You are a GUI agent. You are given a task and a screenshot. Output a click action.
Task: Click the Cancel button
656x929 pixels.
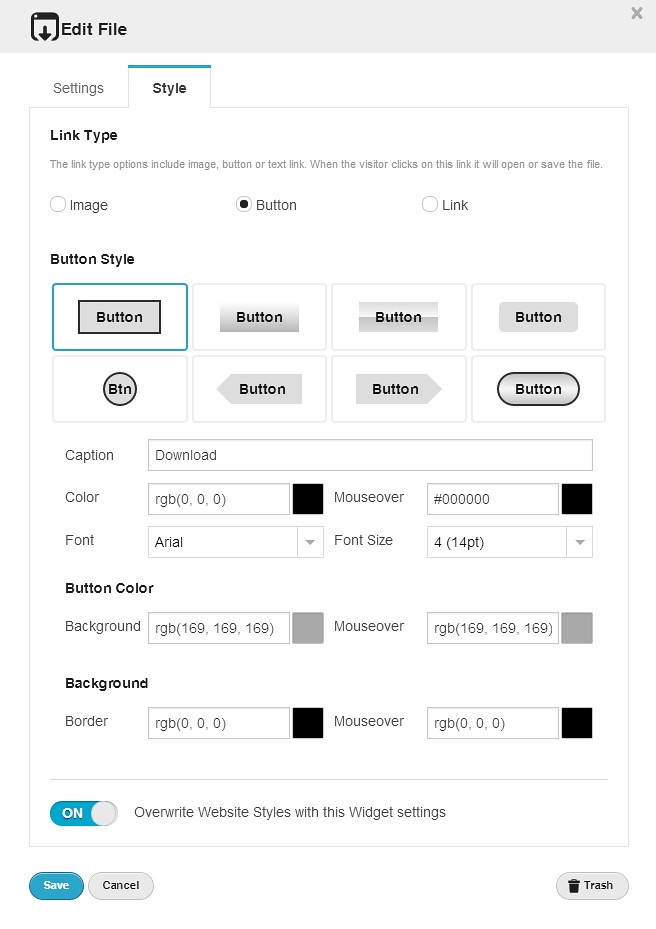pyautogui.click(x=120, y=885)
